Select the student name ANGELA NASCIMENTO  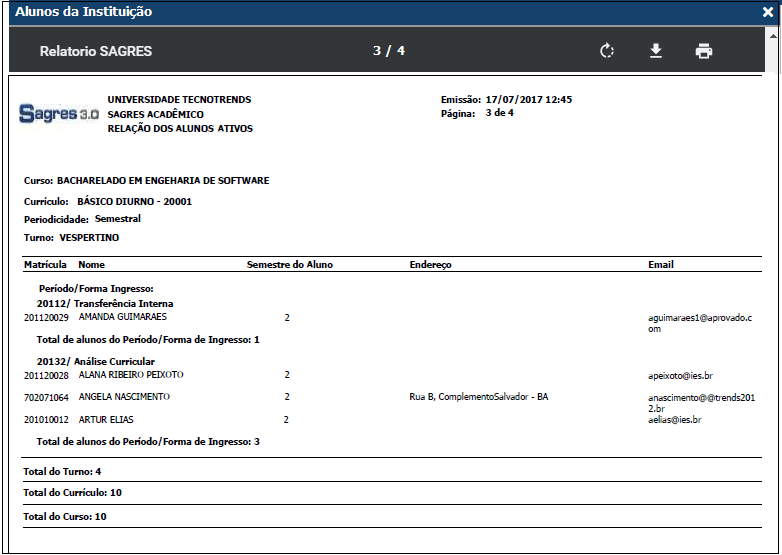coord(124,397)
